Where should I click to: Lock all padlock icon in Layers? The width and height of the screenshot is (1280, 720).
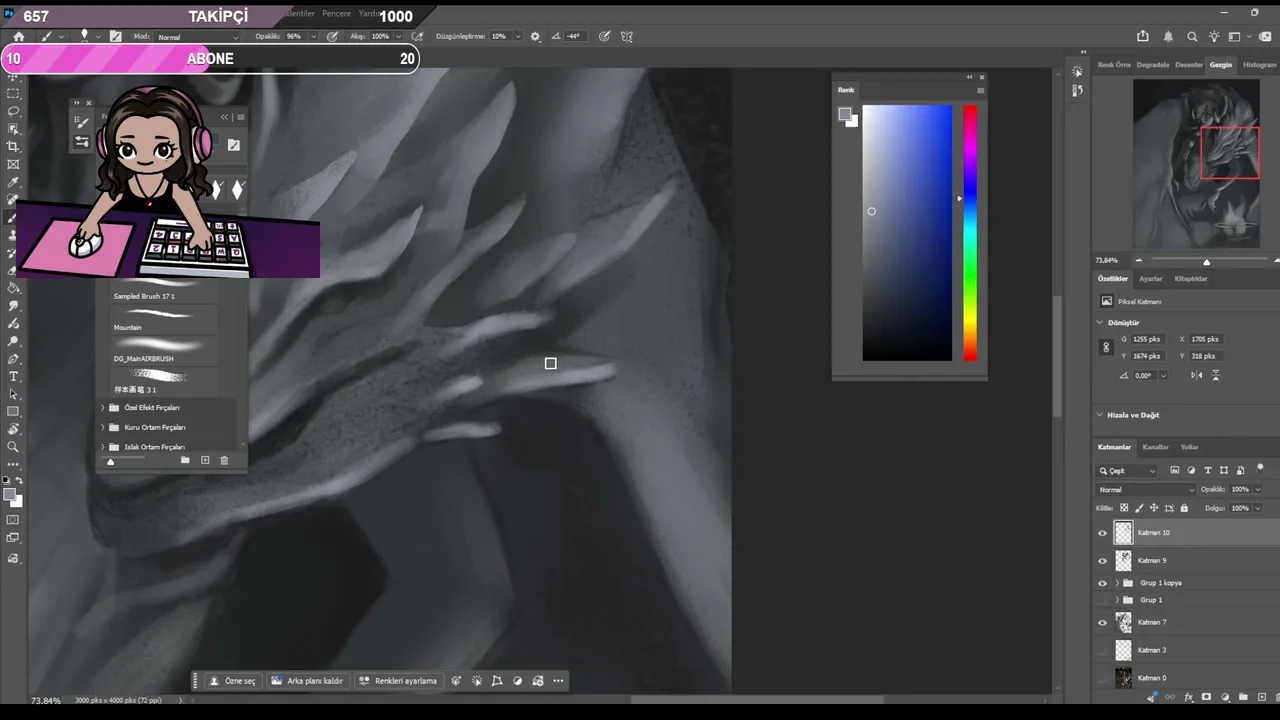(1184, 508)
